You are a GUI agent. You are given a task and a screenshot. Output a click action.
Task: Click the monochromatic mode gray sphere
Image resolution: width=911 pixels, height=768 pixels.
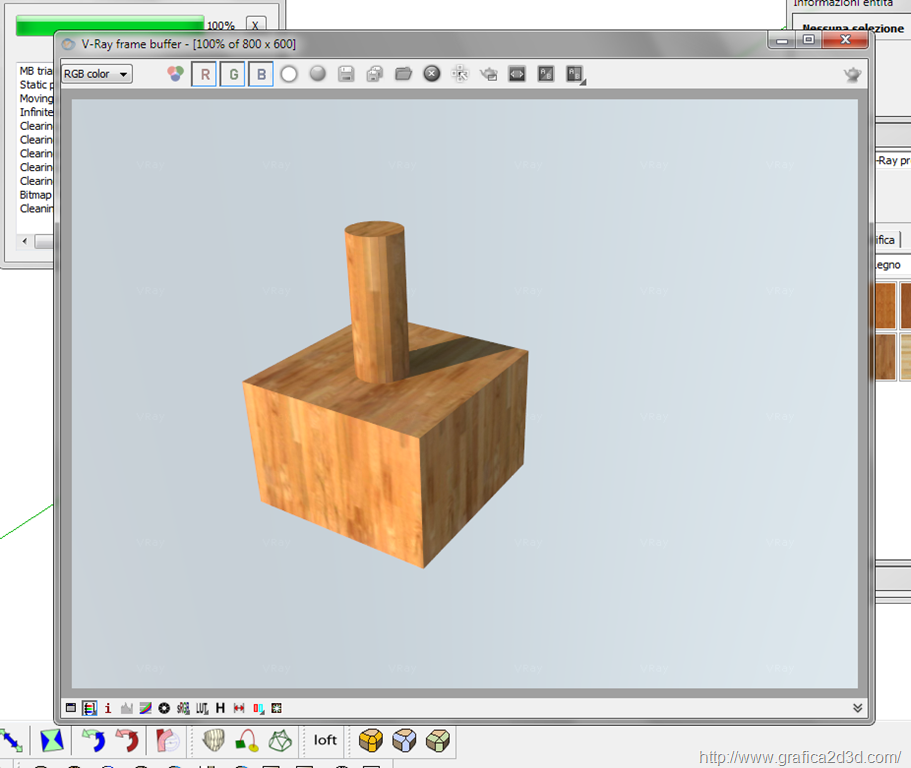(x=318, y=74)
